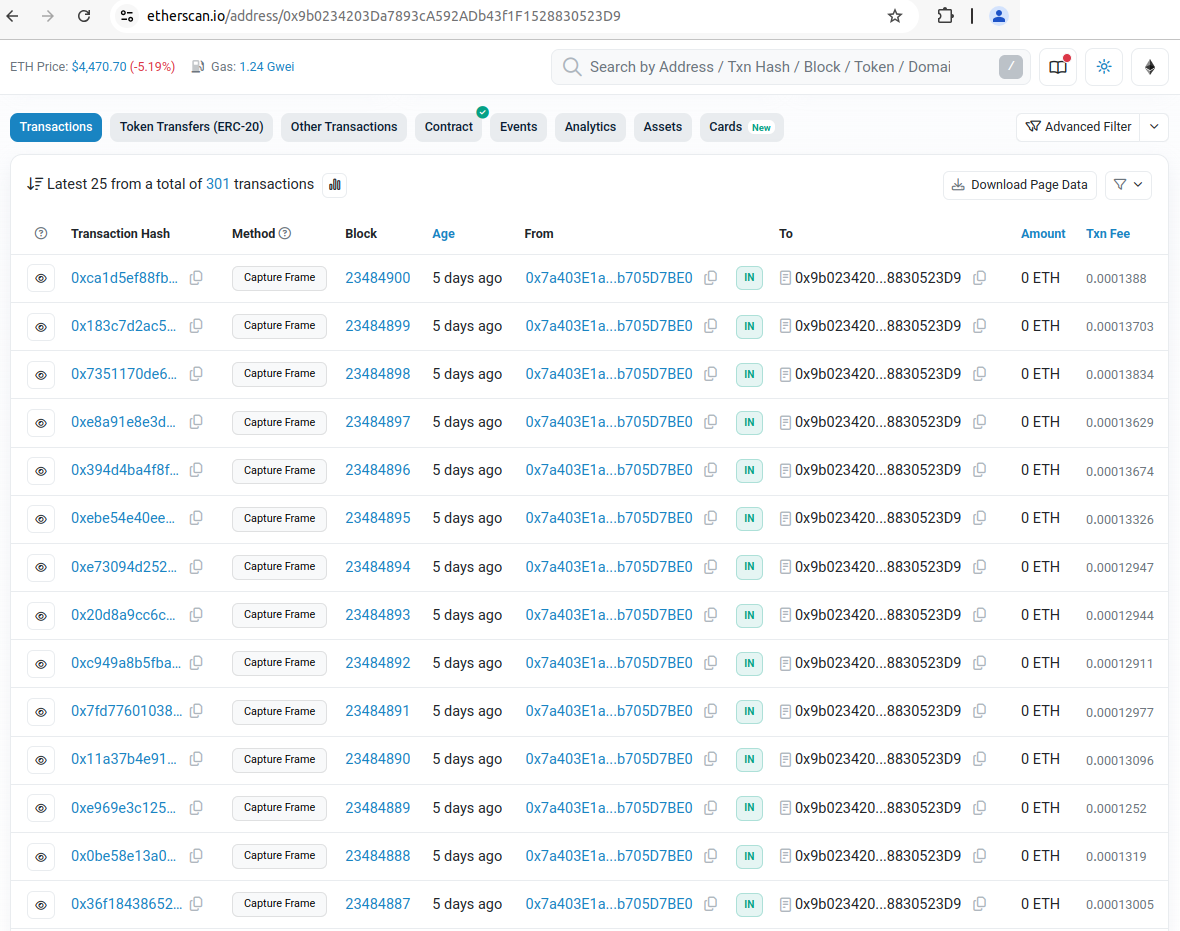Click Method column help question icon
Screen dimensions: 1180x931
coord(285,233)
